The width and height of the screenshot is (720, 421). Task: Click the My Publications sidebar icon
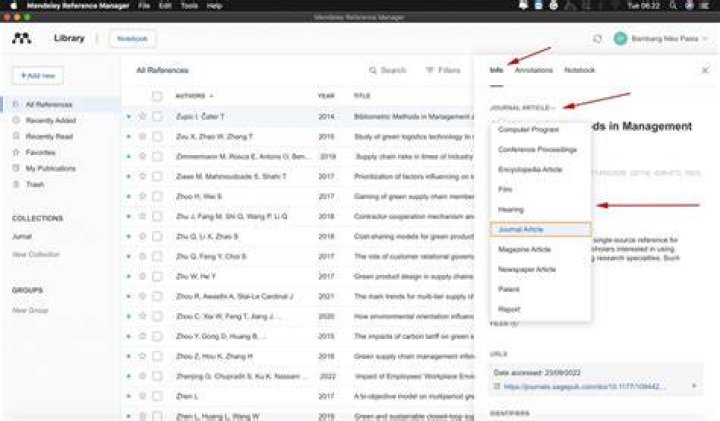16,168
